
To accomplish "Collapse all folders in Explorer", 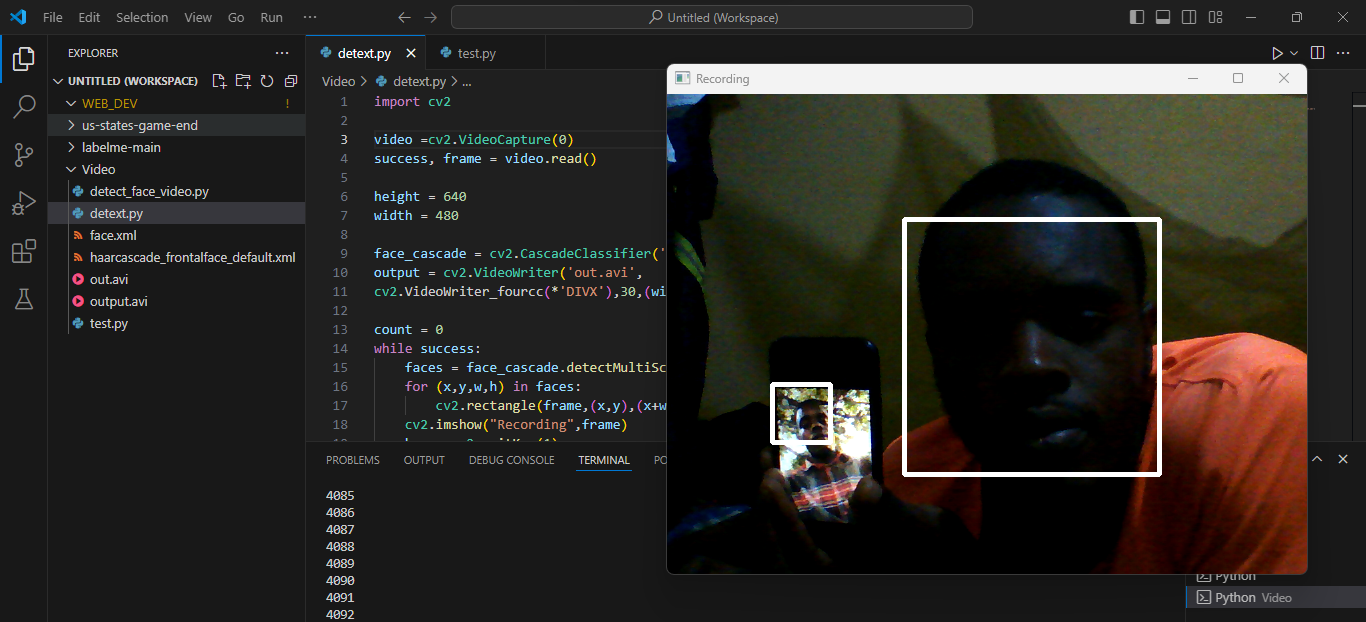I will pyautogui.click(x=291, y=81).
